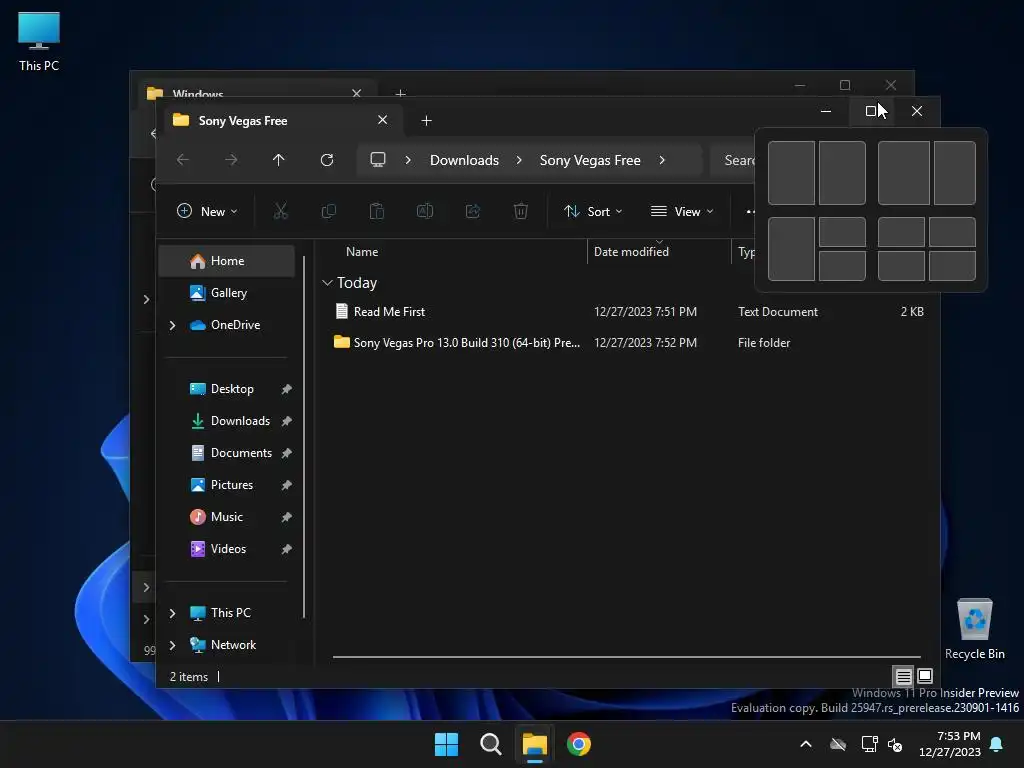Snap window to left half layout
This screenshot has width=1024, height=768.
coord(792,173)
